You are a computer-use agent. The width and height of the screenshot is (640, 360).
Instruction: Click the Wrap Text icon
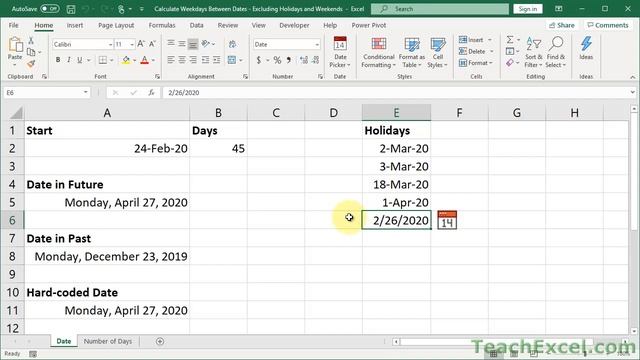(232, 44)
